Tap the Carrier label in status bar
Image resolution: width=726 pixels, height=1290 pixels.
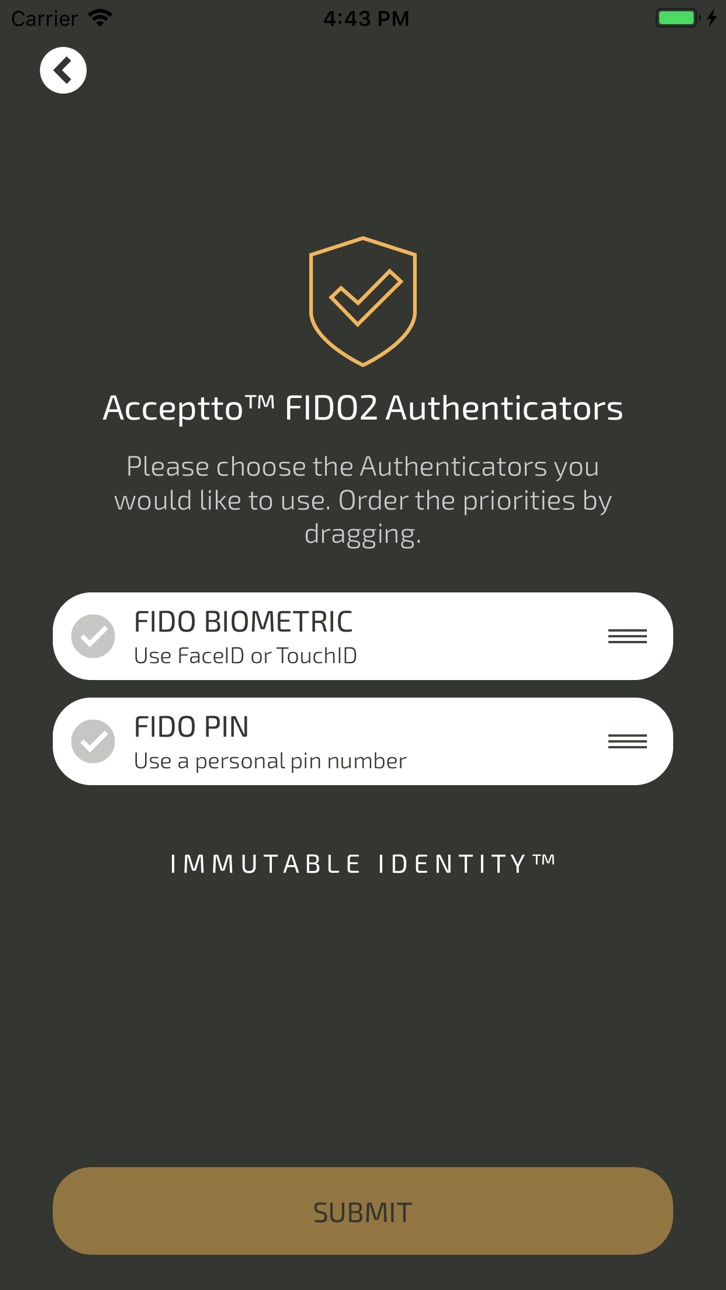coord(44,19)
